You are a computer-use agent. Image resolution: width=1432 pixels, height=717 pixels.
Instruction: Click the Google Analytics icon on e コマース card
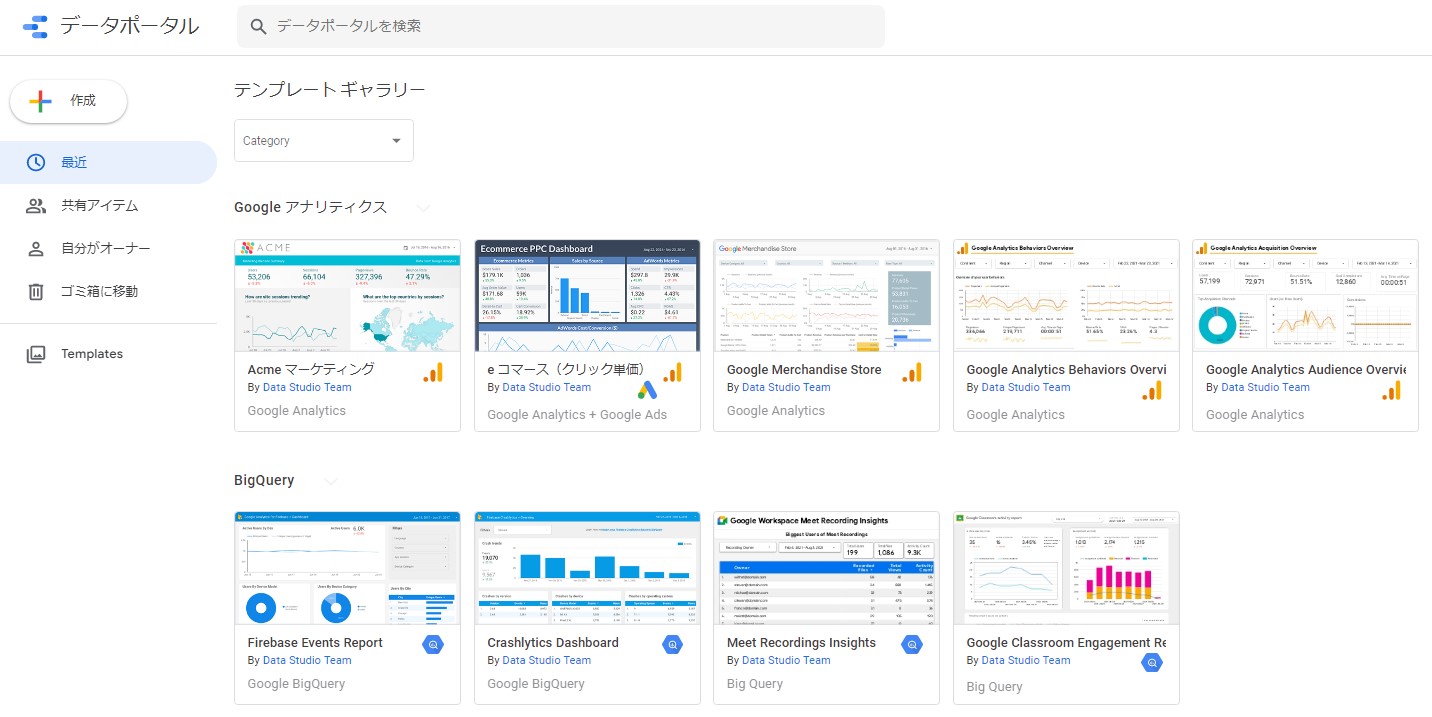pos(673,372)
